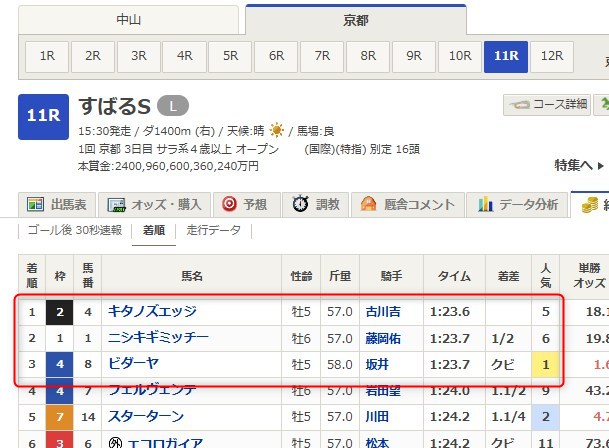
Task: Select the 走行データ sub-tab
Action: pos(214,230)
